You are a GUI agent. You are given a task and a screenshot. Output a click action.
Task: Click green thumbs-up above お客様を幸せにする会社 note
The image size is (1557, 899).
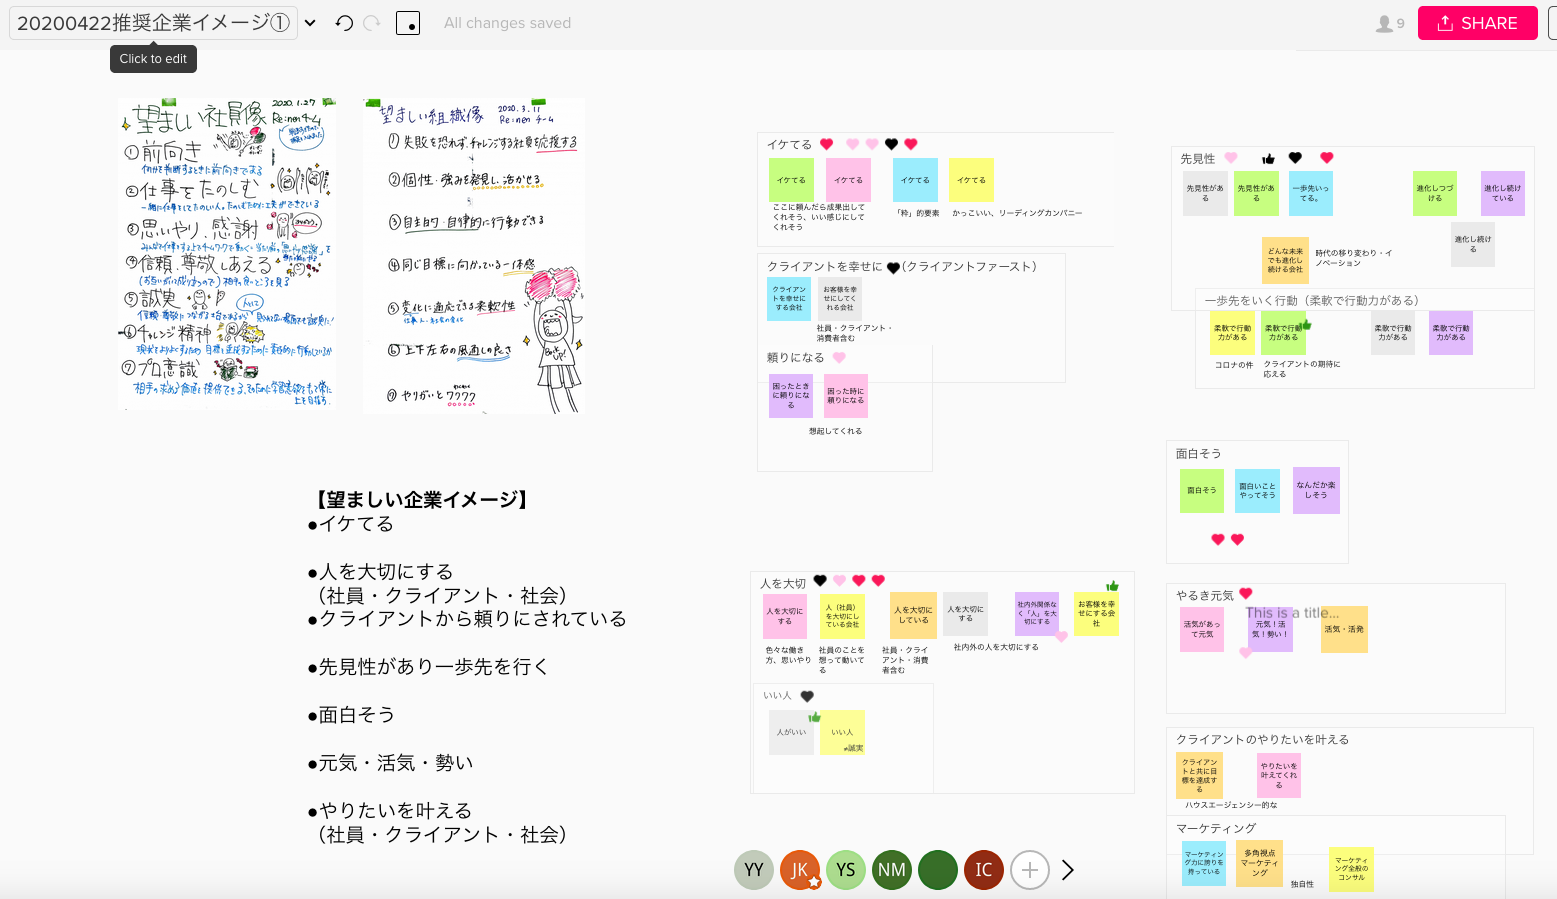pyautogui.click(x=1112, y=585)
